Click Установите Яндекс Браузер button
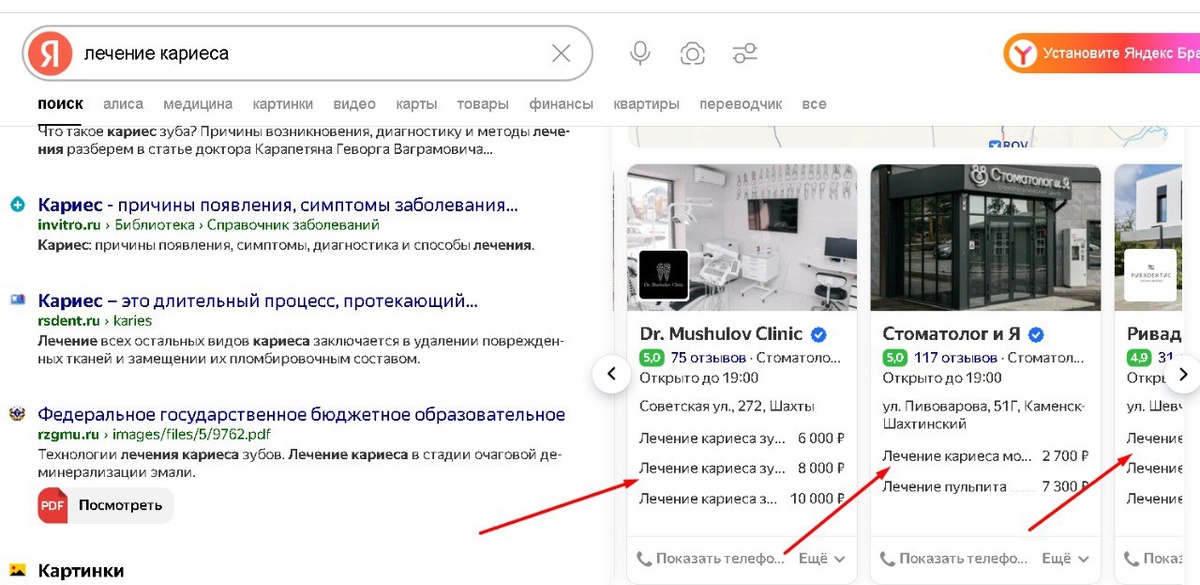Screen dimensions: 1200x585 click(x=1102, y=54)
